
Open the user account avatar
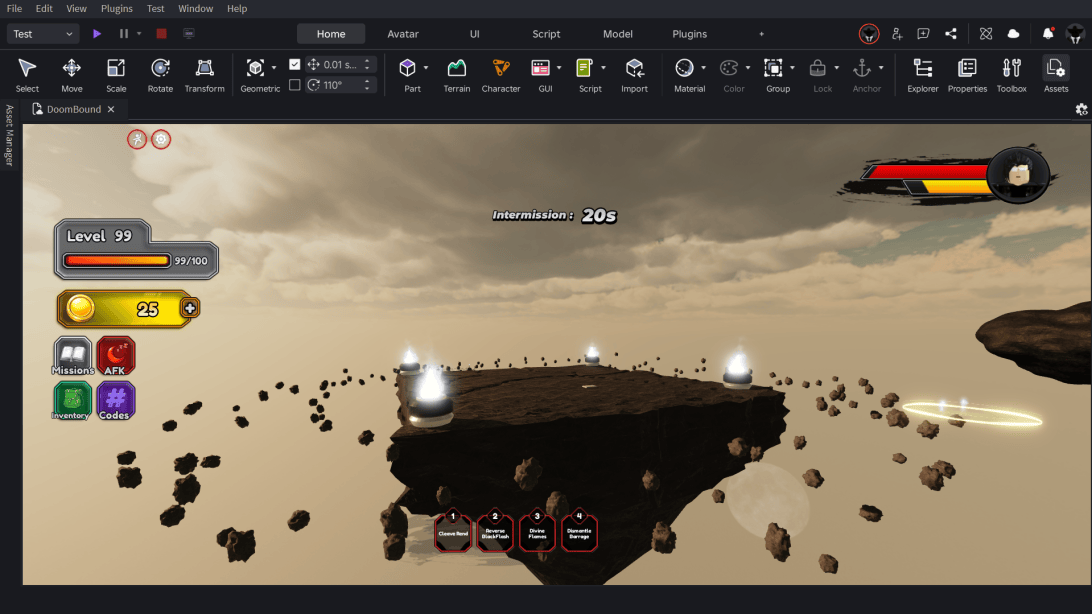(1075, 33)
